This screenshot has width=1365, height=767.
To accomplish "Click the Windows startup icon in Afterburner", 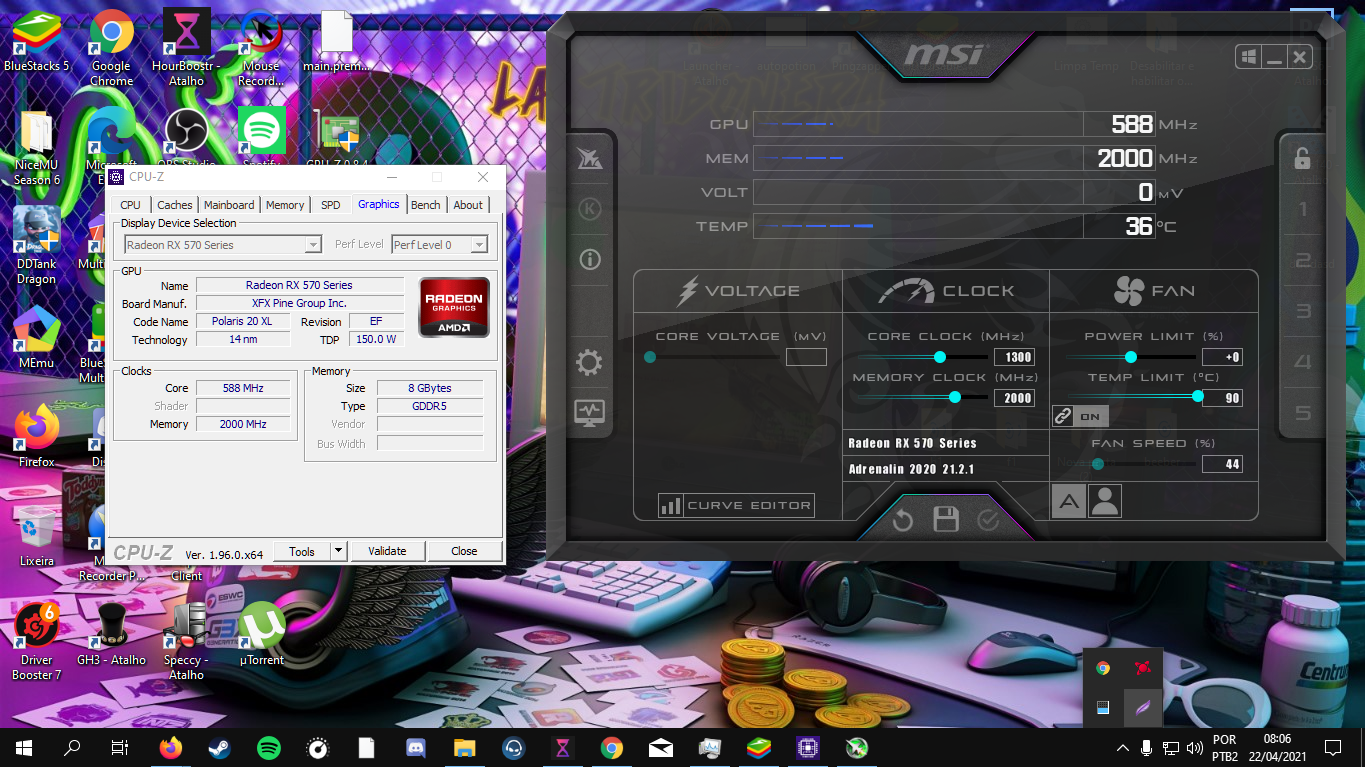I will (x=1248, y=57).
